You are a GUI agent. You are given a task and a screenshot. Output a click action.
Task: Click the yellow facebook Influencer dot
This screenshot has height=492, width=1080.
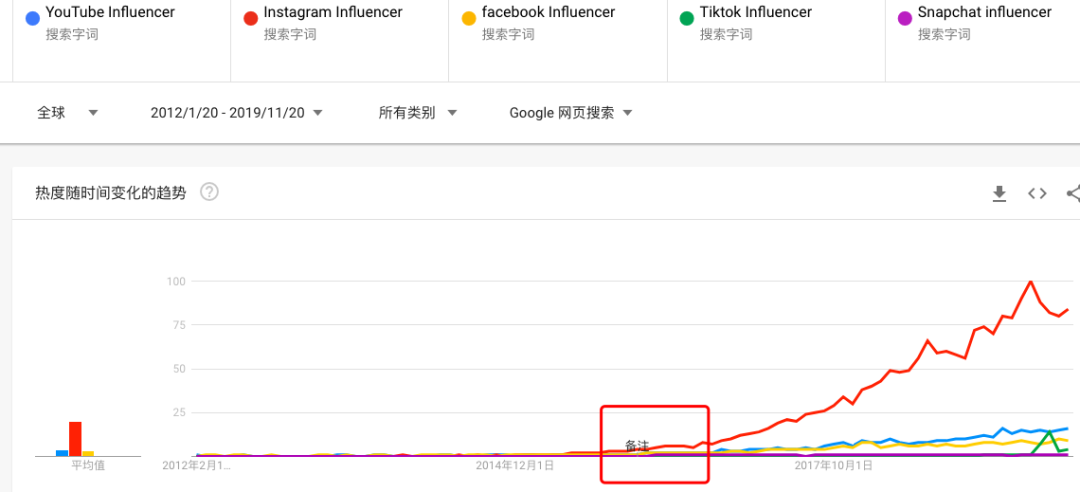469,18
